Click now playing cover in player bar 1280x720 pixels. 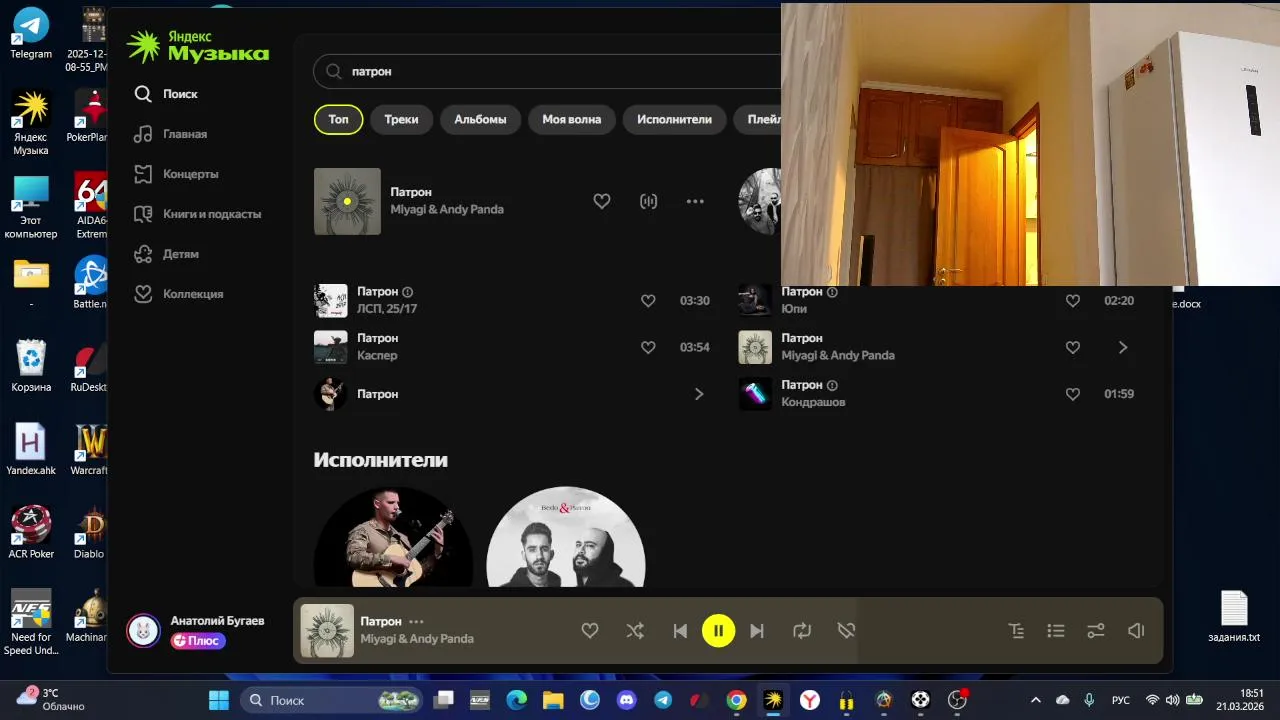click(x=327, y=631)
